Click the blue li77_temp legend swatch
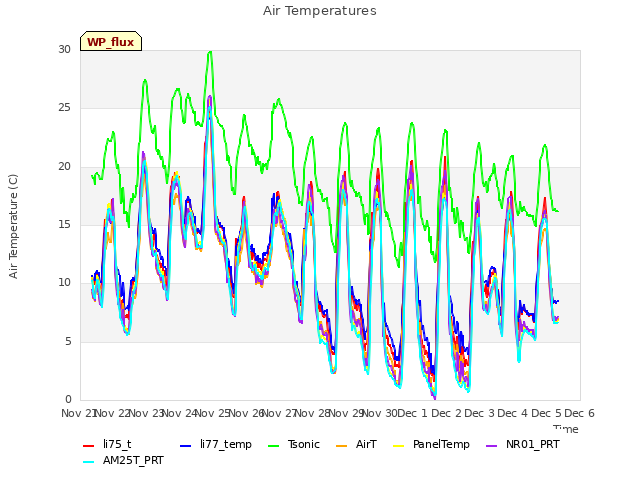 185,446
